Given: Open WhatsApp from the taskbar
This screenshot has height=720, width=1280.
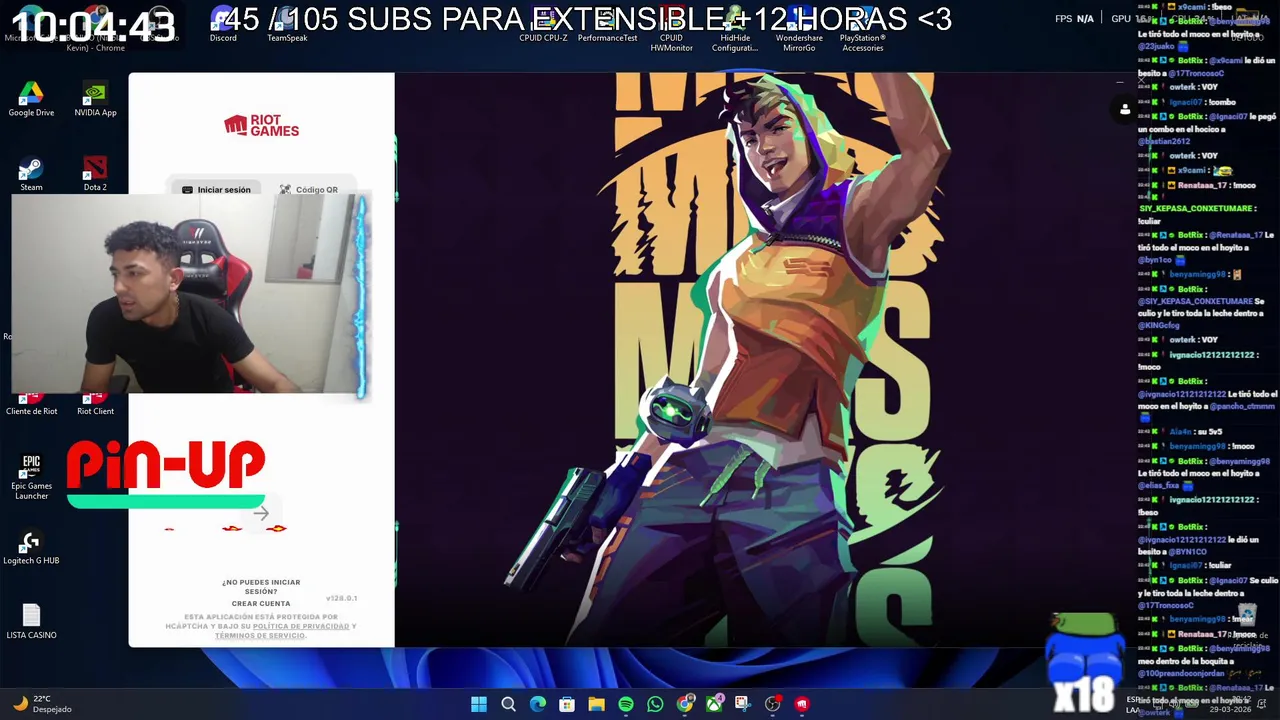Looking at the screenshot, I should (655, 704).
